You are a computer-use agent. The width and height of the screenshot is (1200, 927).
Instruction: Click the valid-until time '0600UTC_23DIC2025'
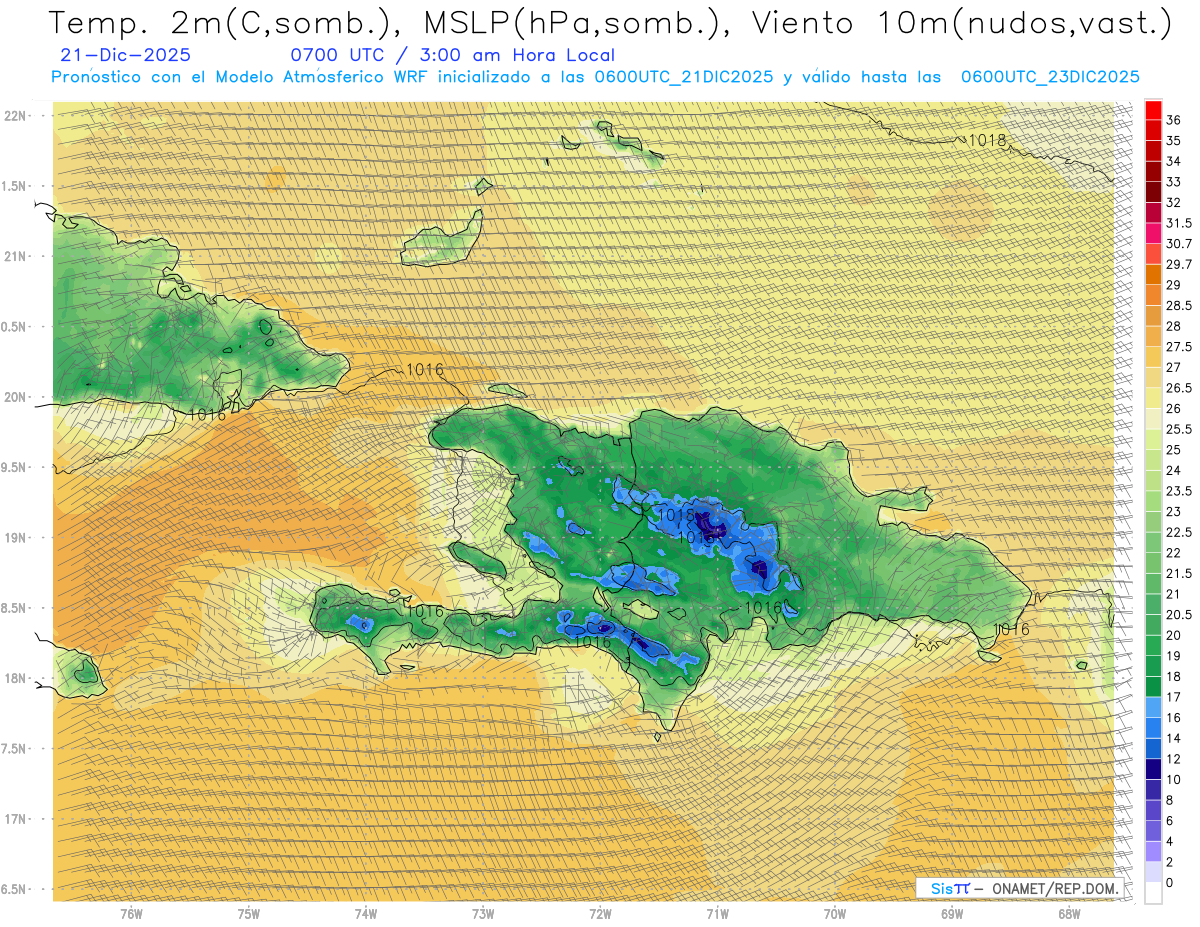coord(1050,77)
